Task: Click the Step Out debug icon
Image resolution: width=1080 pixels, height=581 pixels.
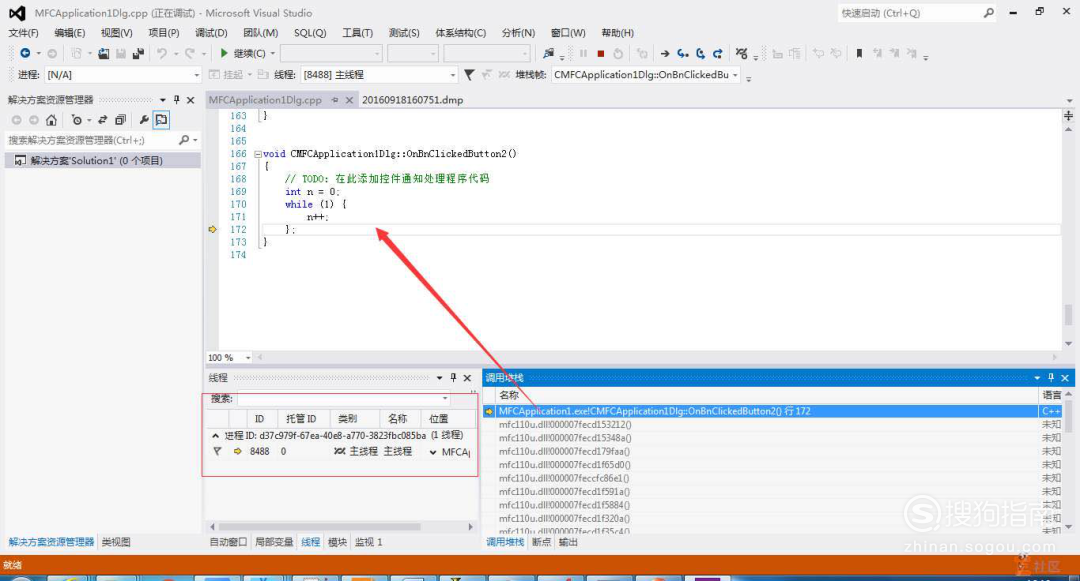Action: point(718,53)
